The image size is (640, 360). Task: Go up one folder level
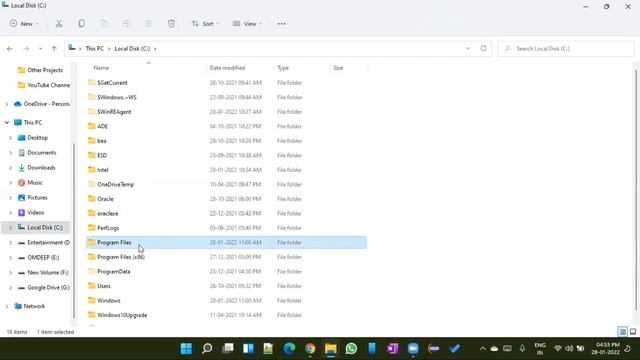pos(54,49)
